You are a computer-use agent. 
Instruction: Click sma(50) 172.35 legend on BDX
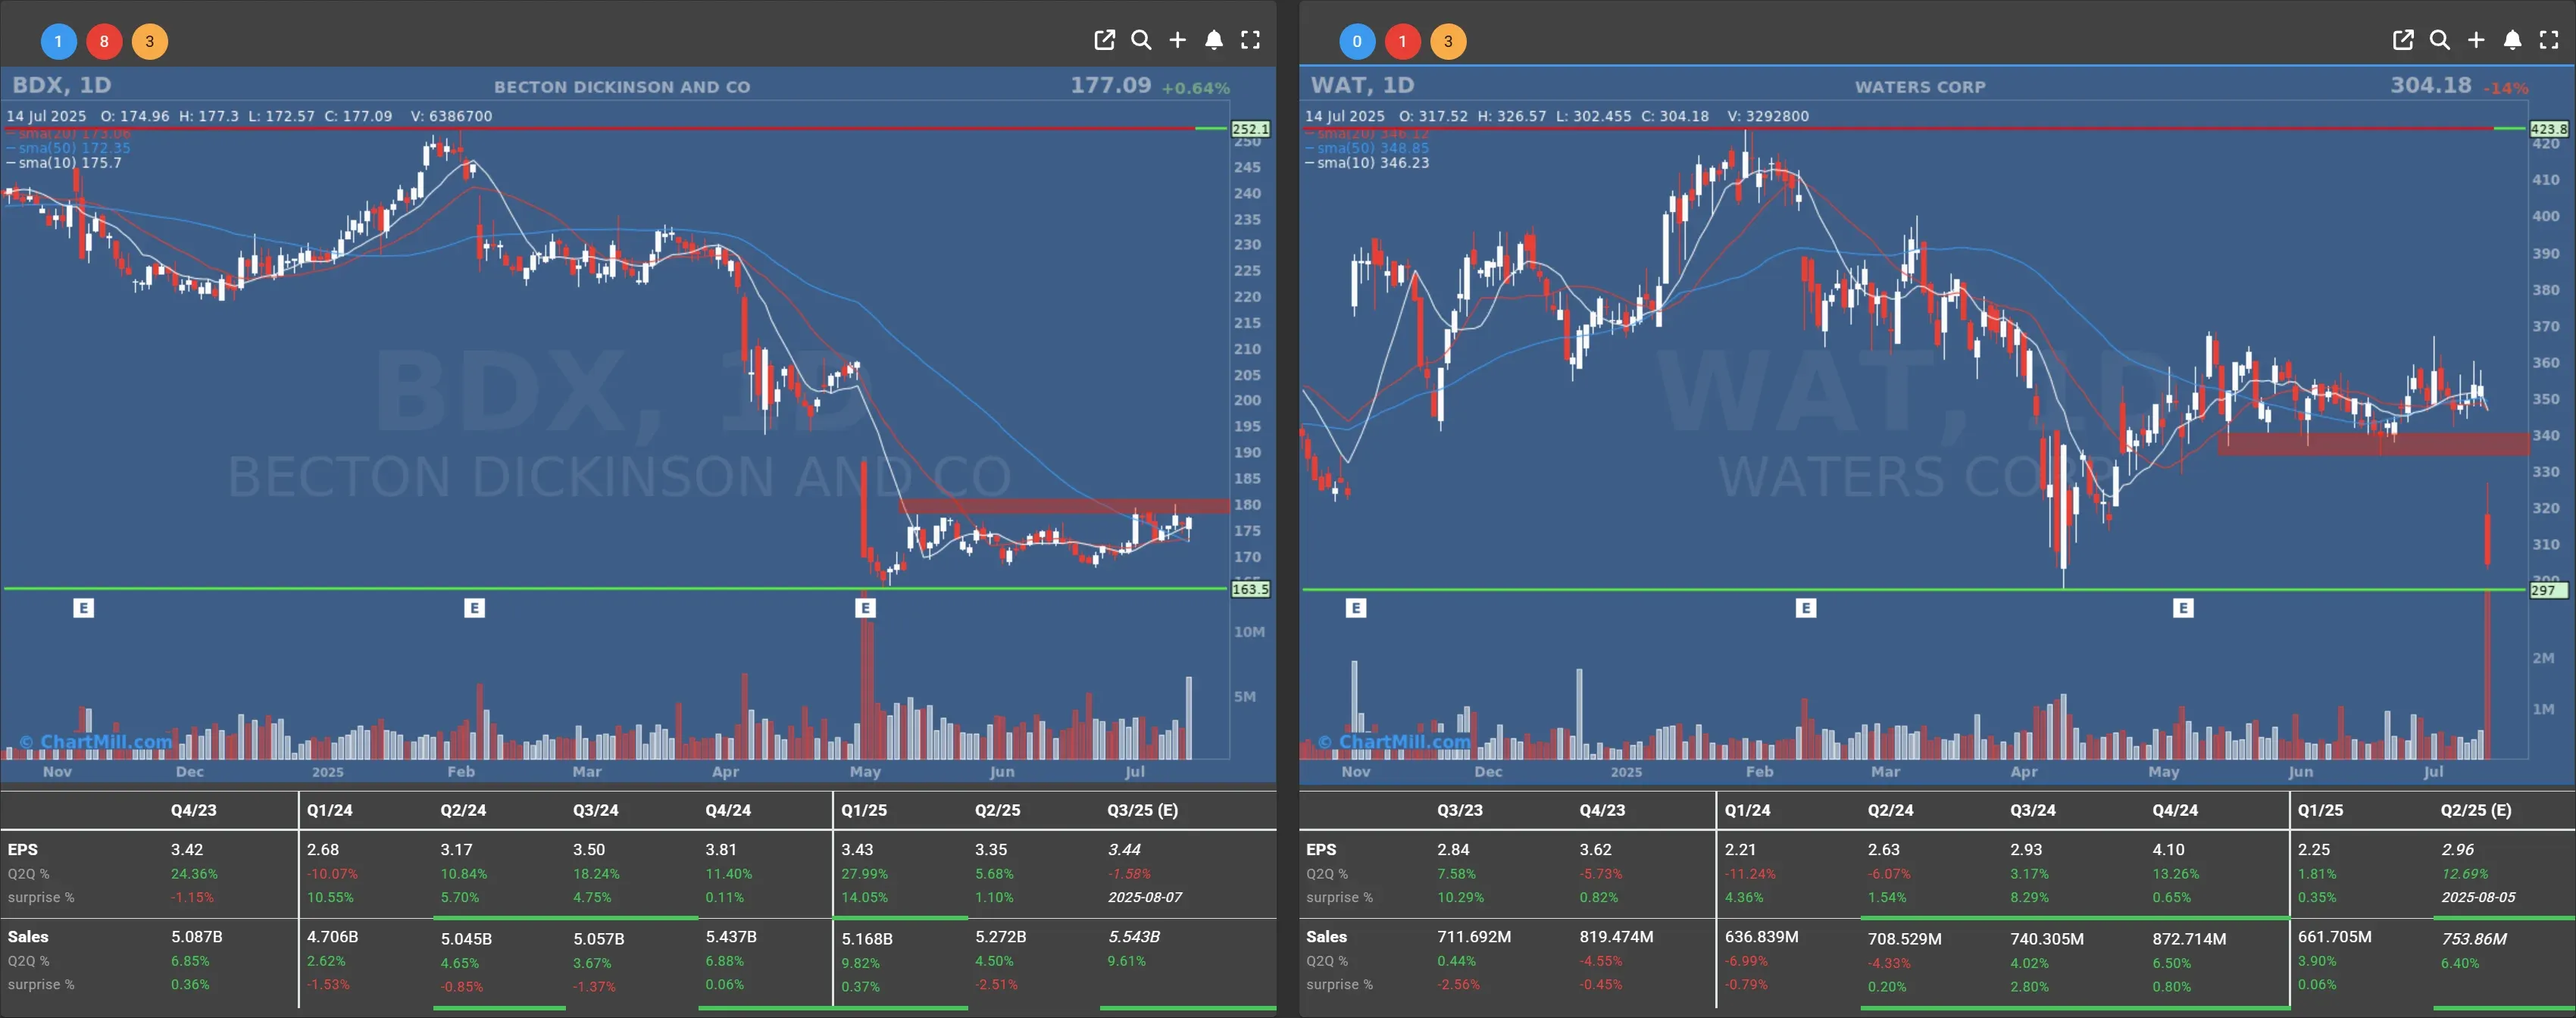pyautogui.click(x=68, y=148)
